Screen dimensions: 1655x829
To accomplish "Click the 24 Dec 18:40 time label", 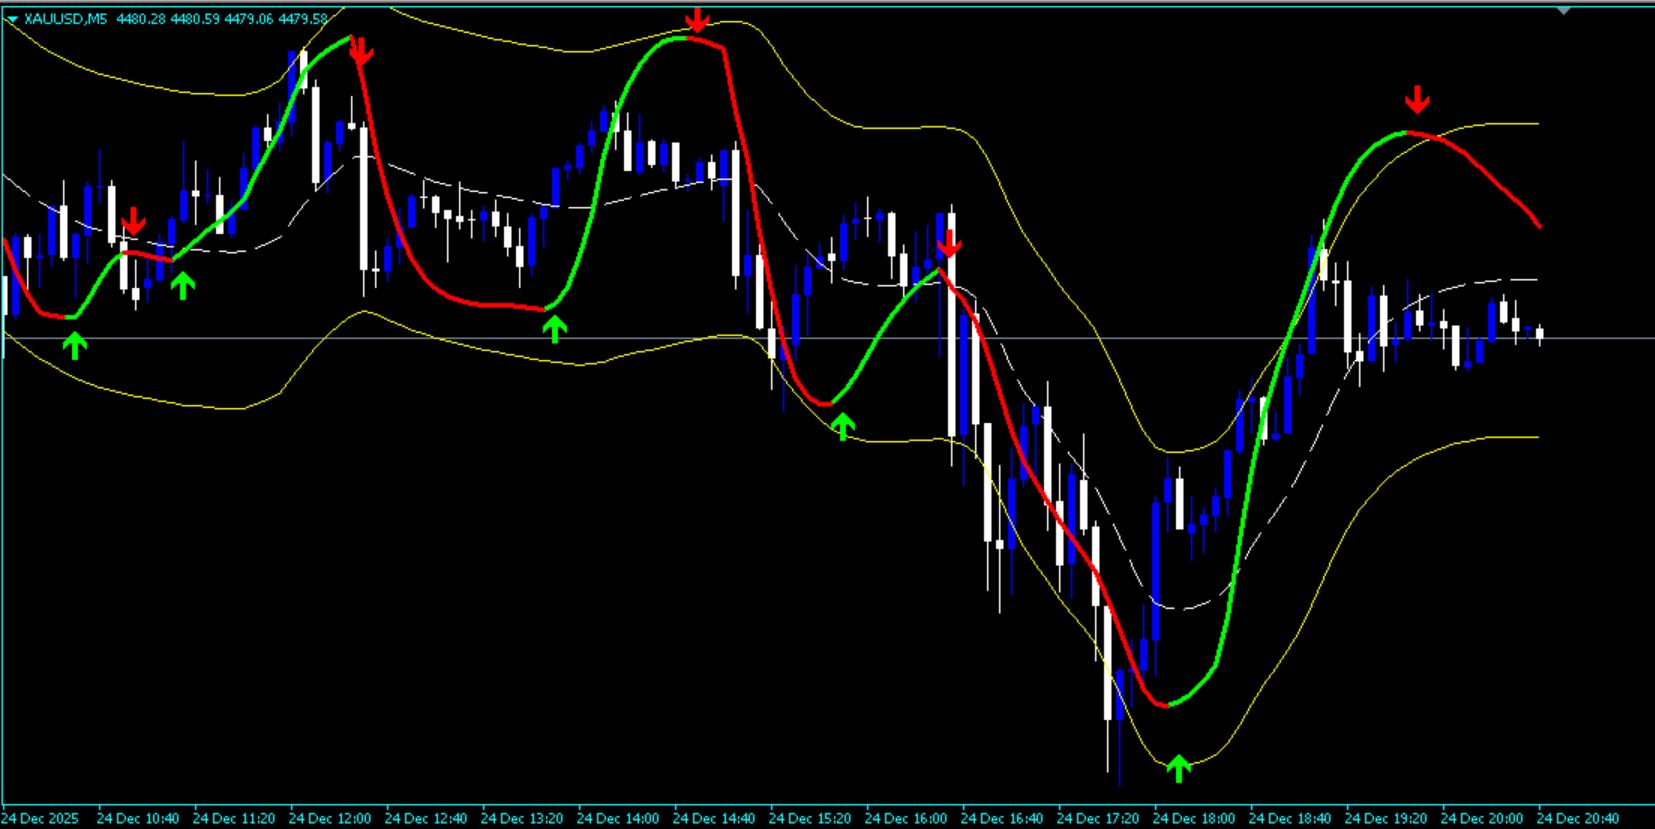I will click(1290, 818).
